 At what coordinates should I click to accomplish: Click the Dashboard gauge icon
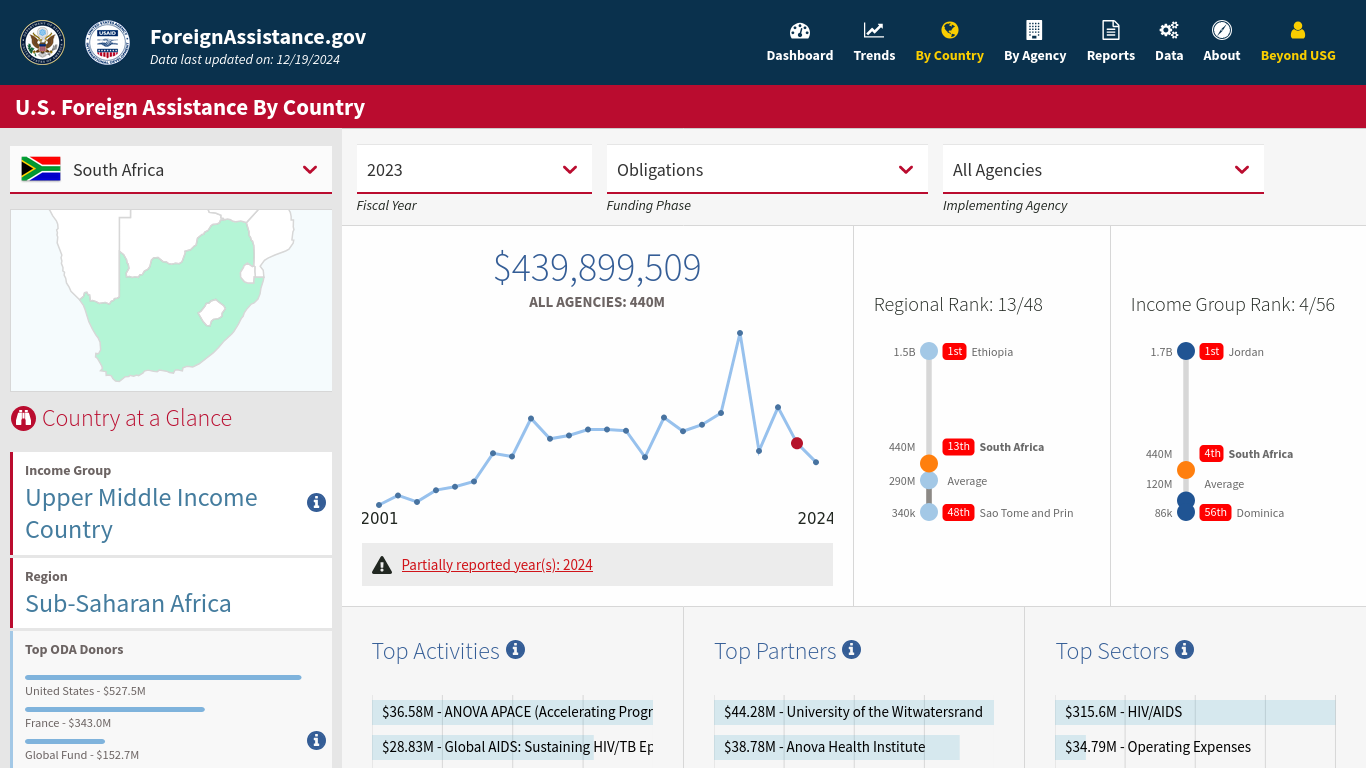[800, 30]
